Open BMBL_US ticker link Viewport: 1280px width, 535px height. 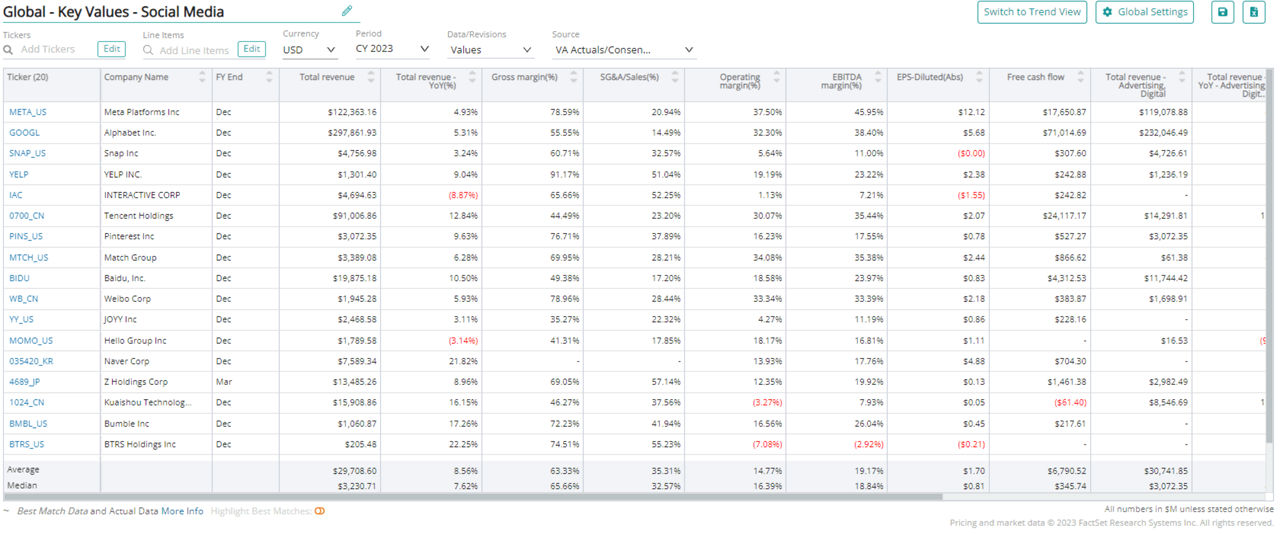click(x=29, y=423)
